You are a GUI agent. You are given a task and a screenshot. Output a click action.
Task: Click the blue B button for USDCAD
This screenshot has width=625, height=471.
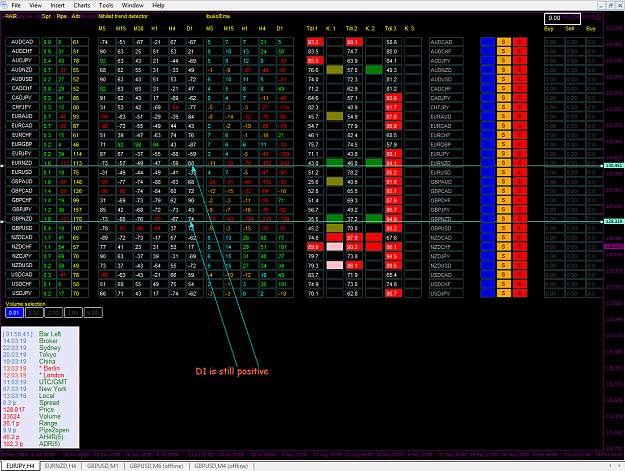pyautogui.click(x=487, y=275)
